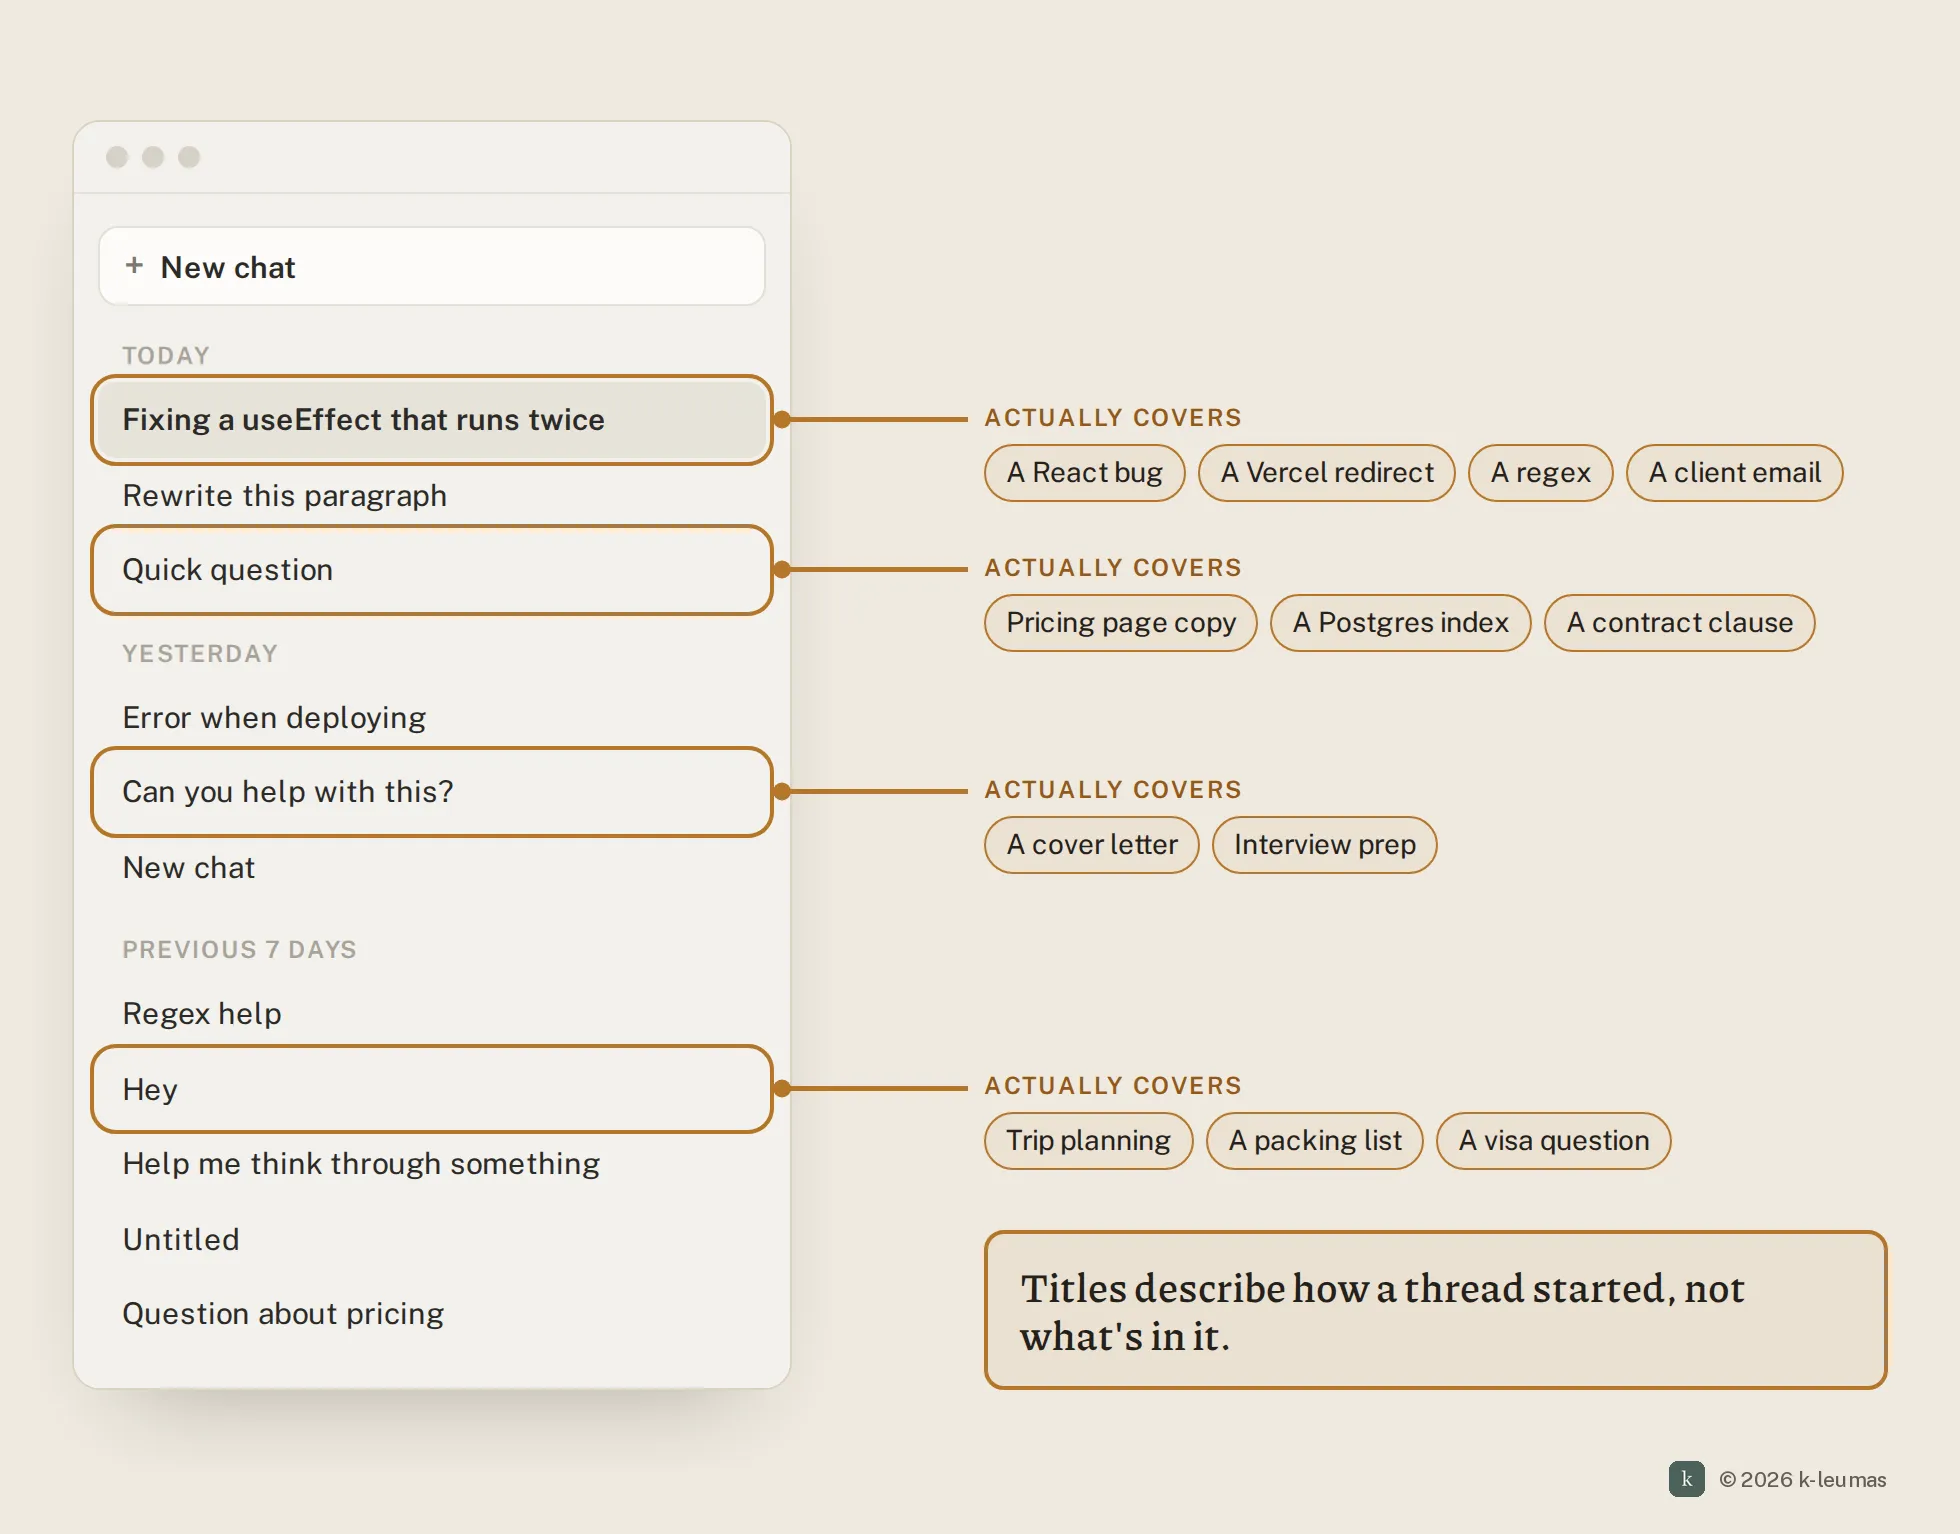Click the YESTERDAY section header

coord(200,654)
